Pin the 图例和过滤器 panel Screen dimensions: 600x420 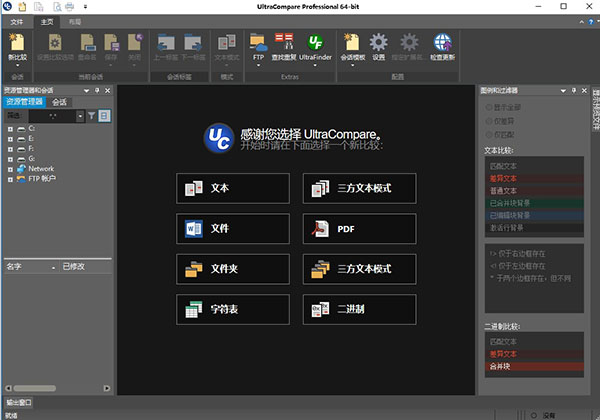click(574, 90)
